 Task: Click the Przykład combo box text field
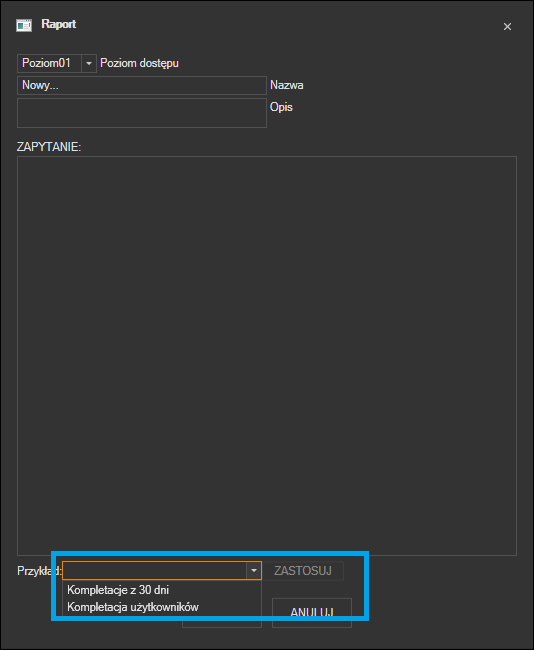(x=154, y=571)
